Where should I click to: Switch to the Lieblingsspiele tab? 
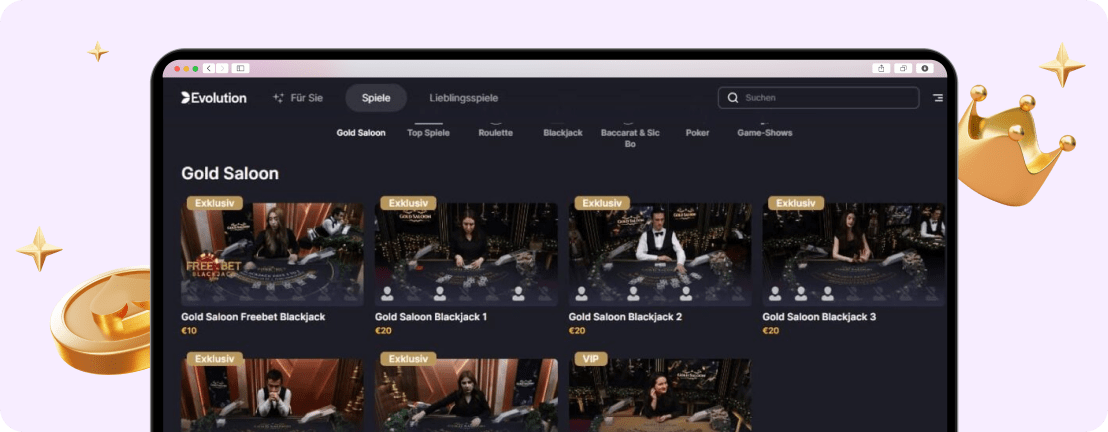[463, 98]
